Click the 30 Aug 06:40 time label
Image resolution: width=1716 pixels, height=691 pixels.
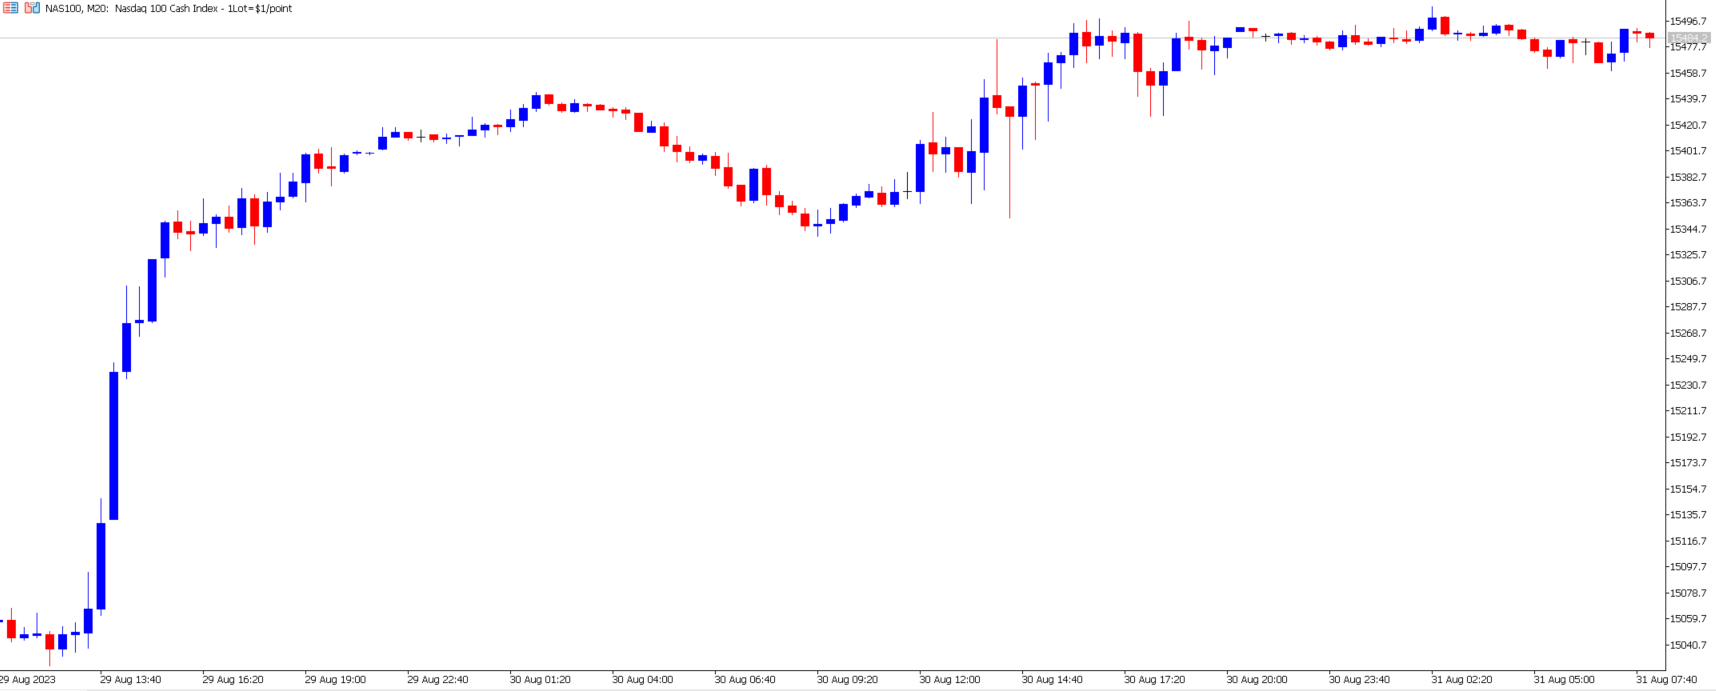click(x=744, y=680)
